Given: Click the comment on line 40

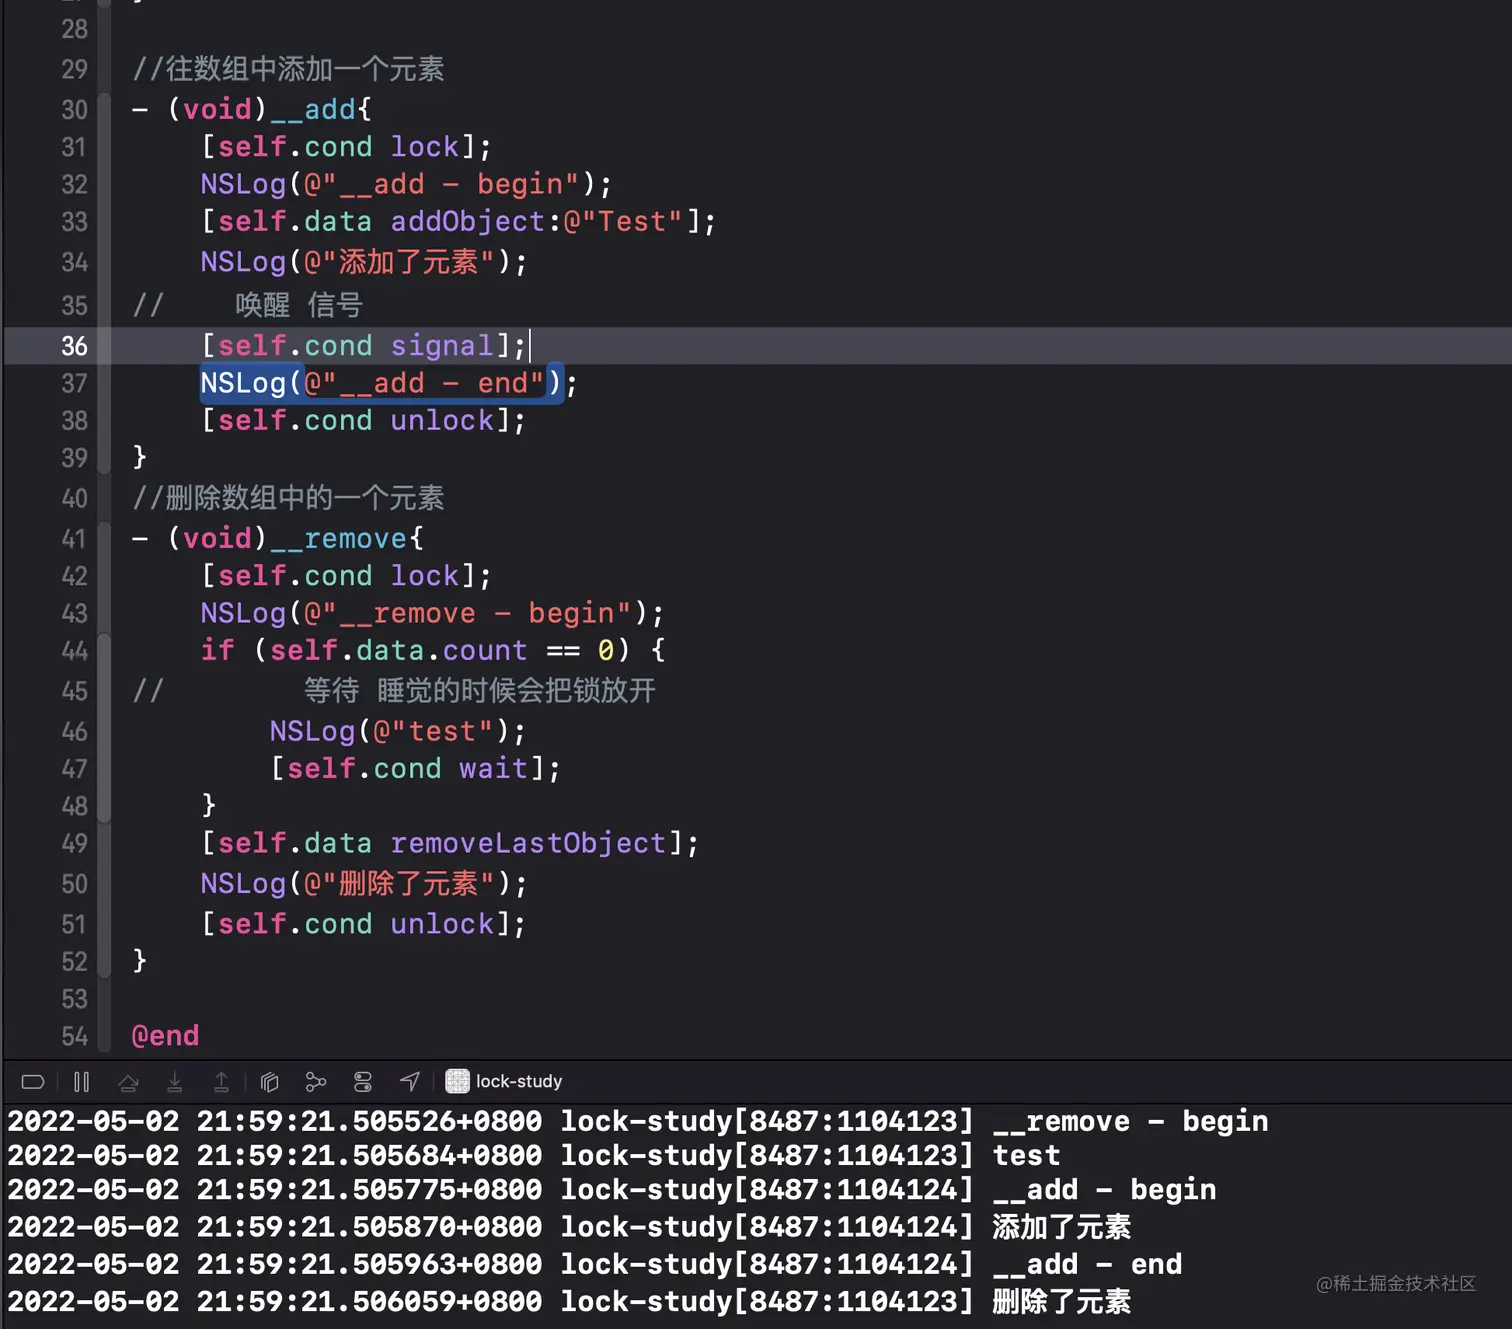Looking at the screenshot, I should [x=288, y=498].
